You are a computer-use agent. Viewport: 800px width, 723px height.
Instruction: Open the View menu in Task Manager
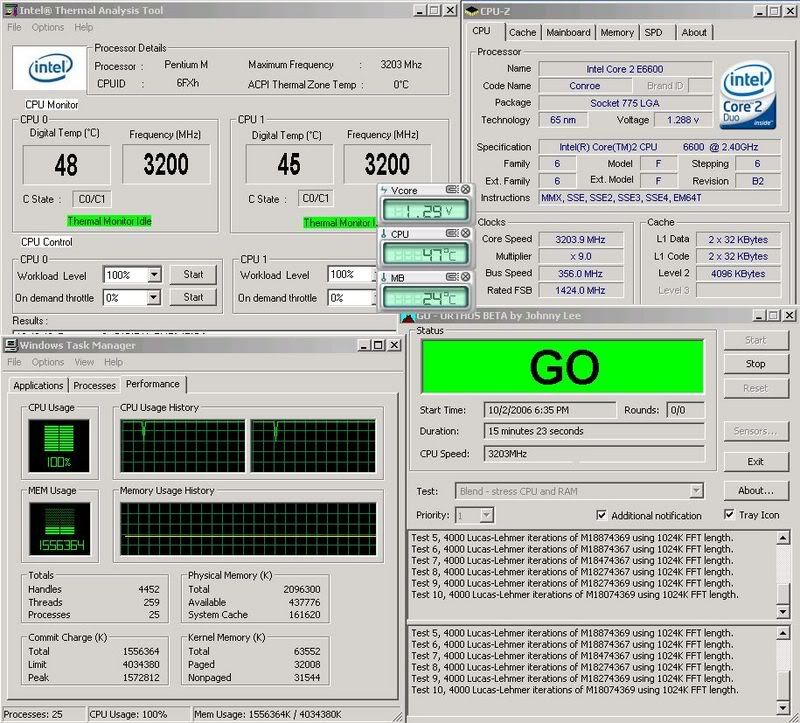(84, 362)
